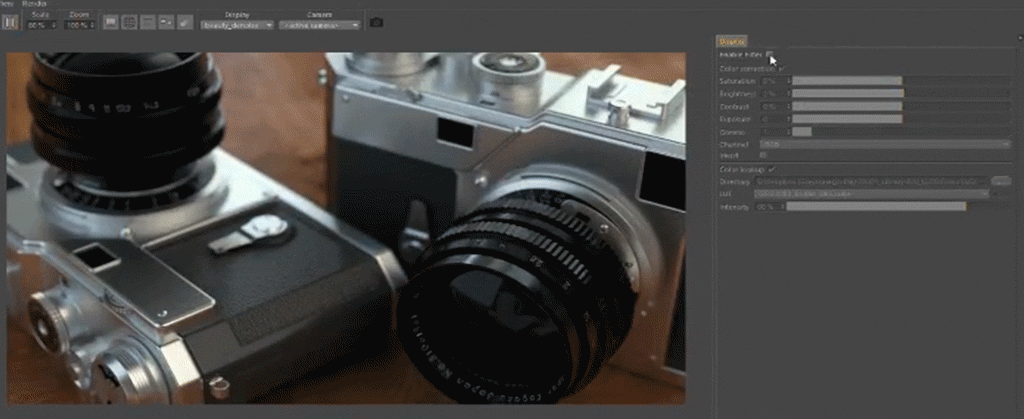
Task: Open the Render menu
Action: pos(34,4)
